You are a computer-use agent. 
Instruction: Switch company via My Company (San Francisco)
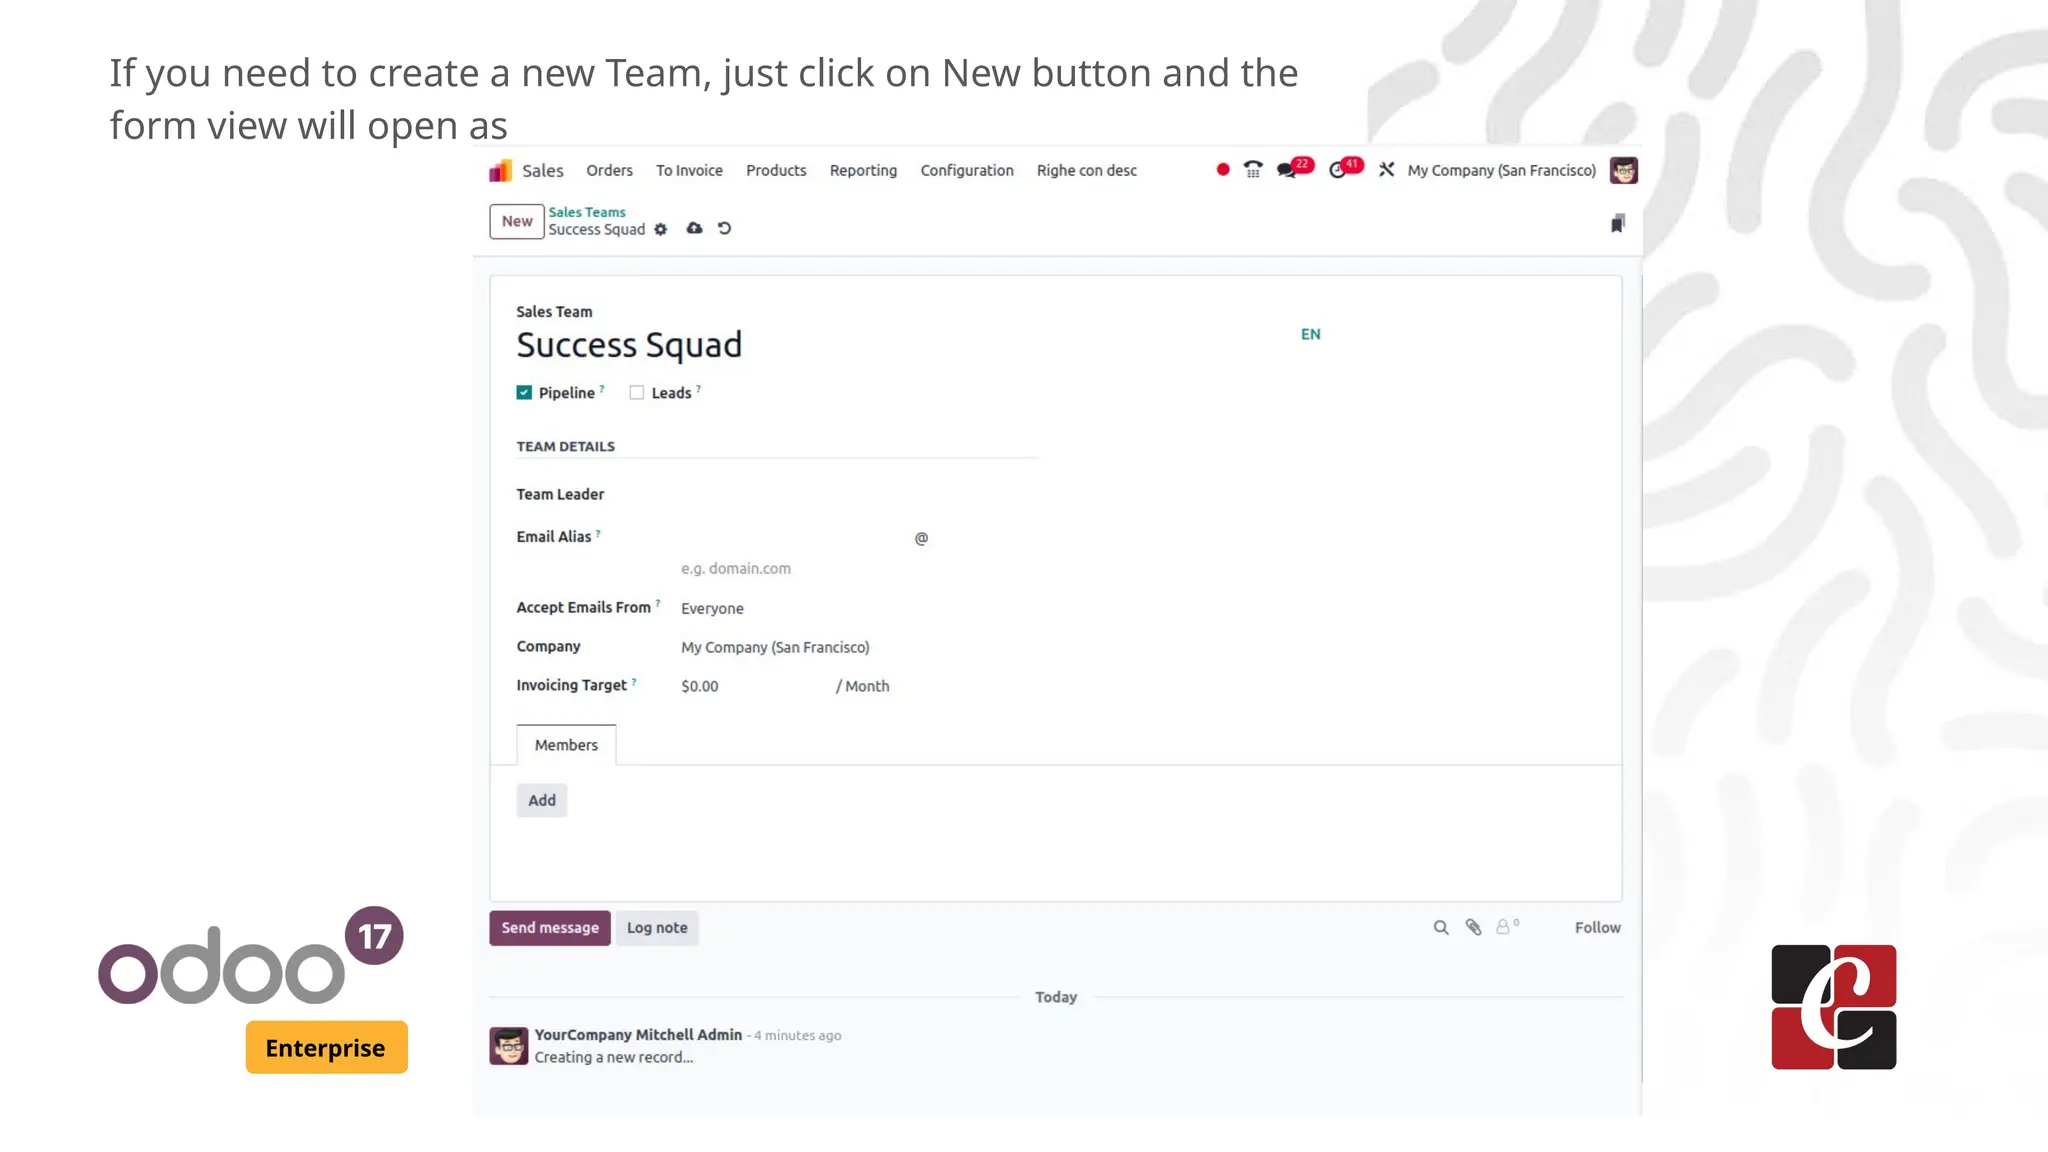coord(1501,171)
